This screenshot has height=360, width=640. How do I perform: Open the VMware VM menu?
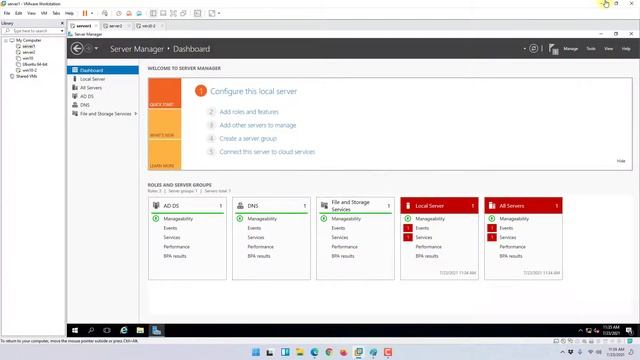tap(44, 13)
